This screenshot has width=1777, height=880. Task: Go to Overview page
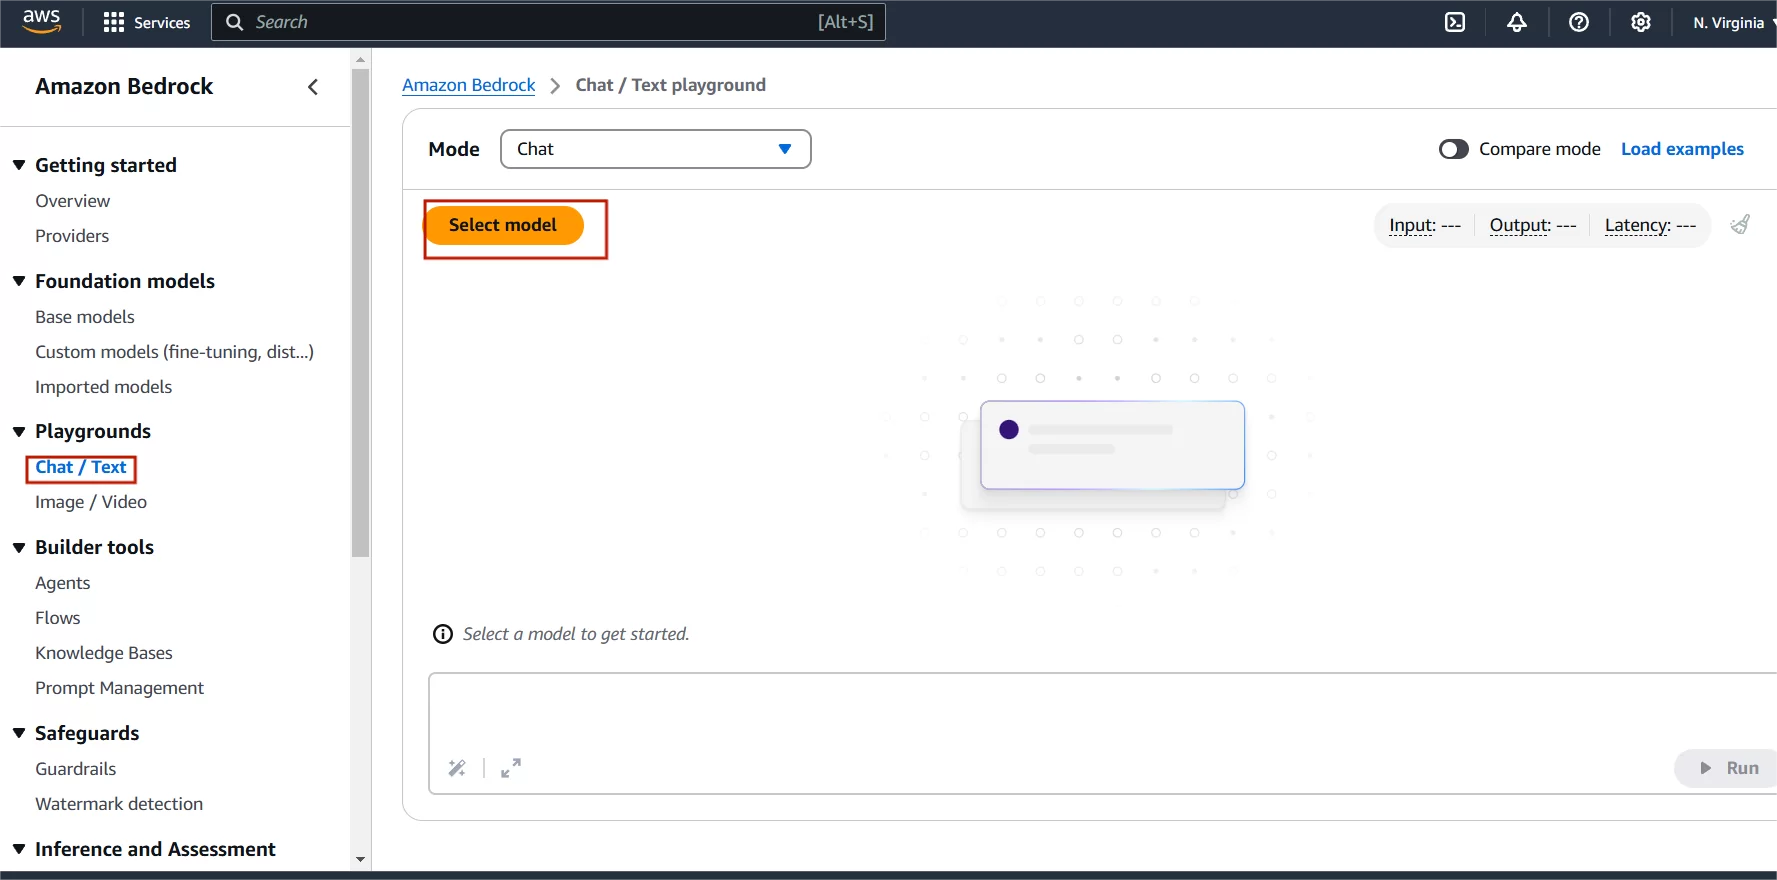[x=72, y=201]
